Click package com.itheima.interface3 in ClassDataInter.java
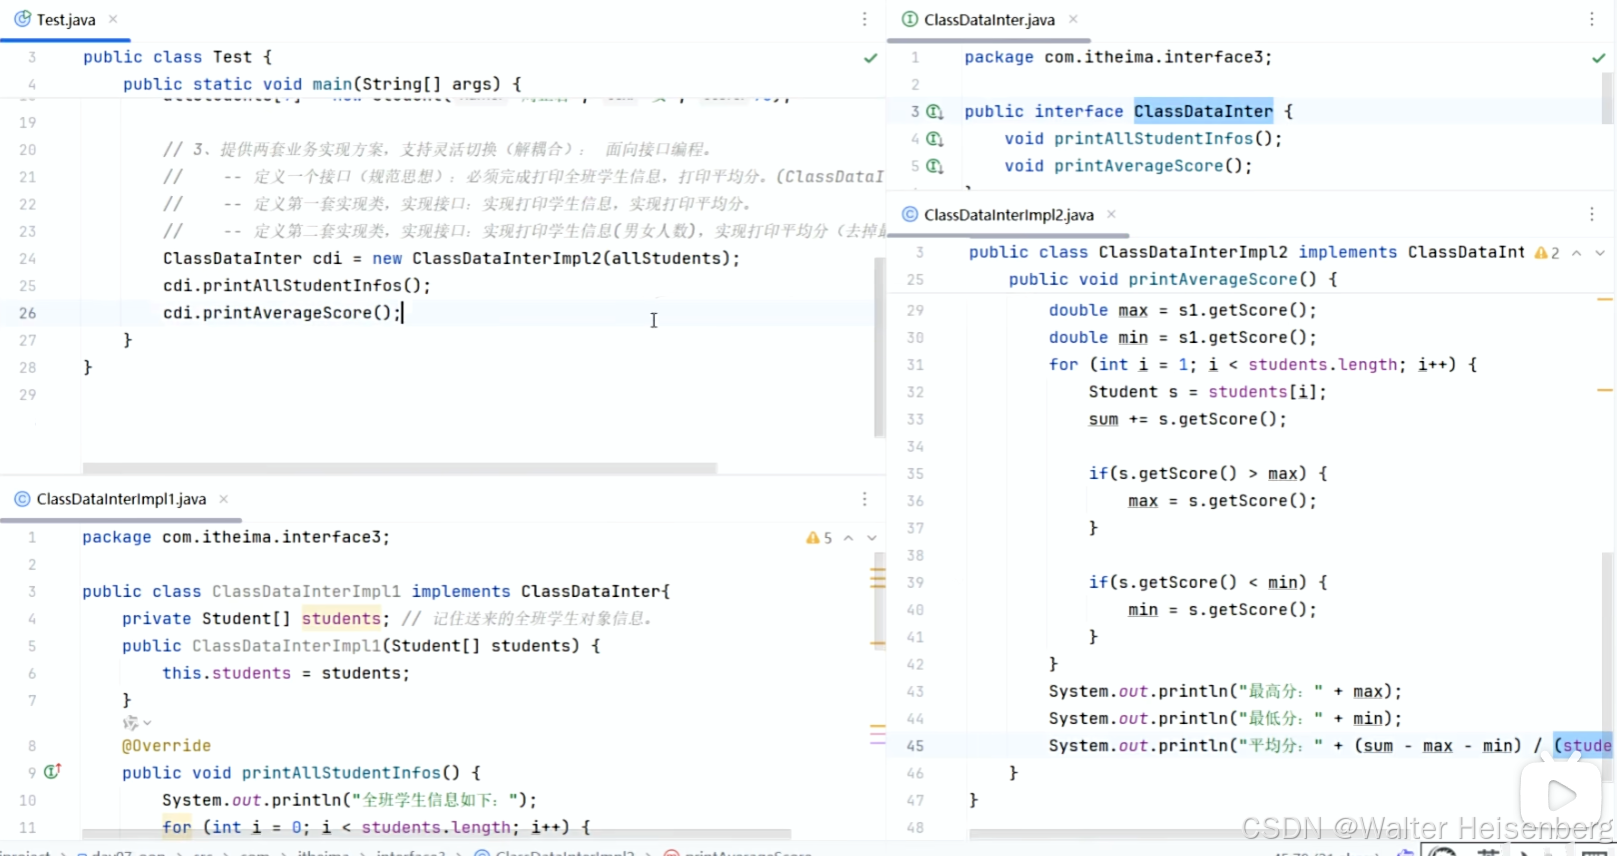 1118,57
